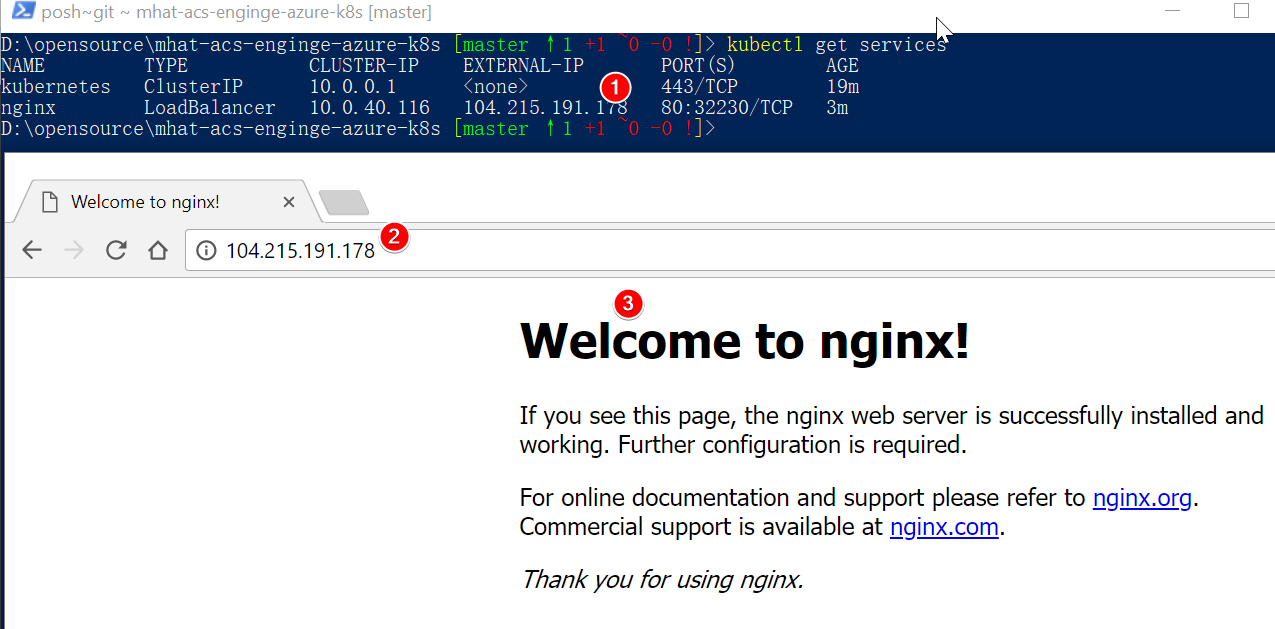Click the PowerShell icon in title bar
Image resolution: width=1275 pixels, height=629 pixels.
pos(23,11)
